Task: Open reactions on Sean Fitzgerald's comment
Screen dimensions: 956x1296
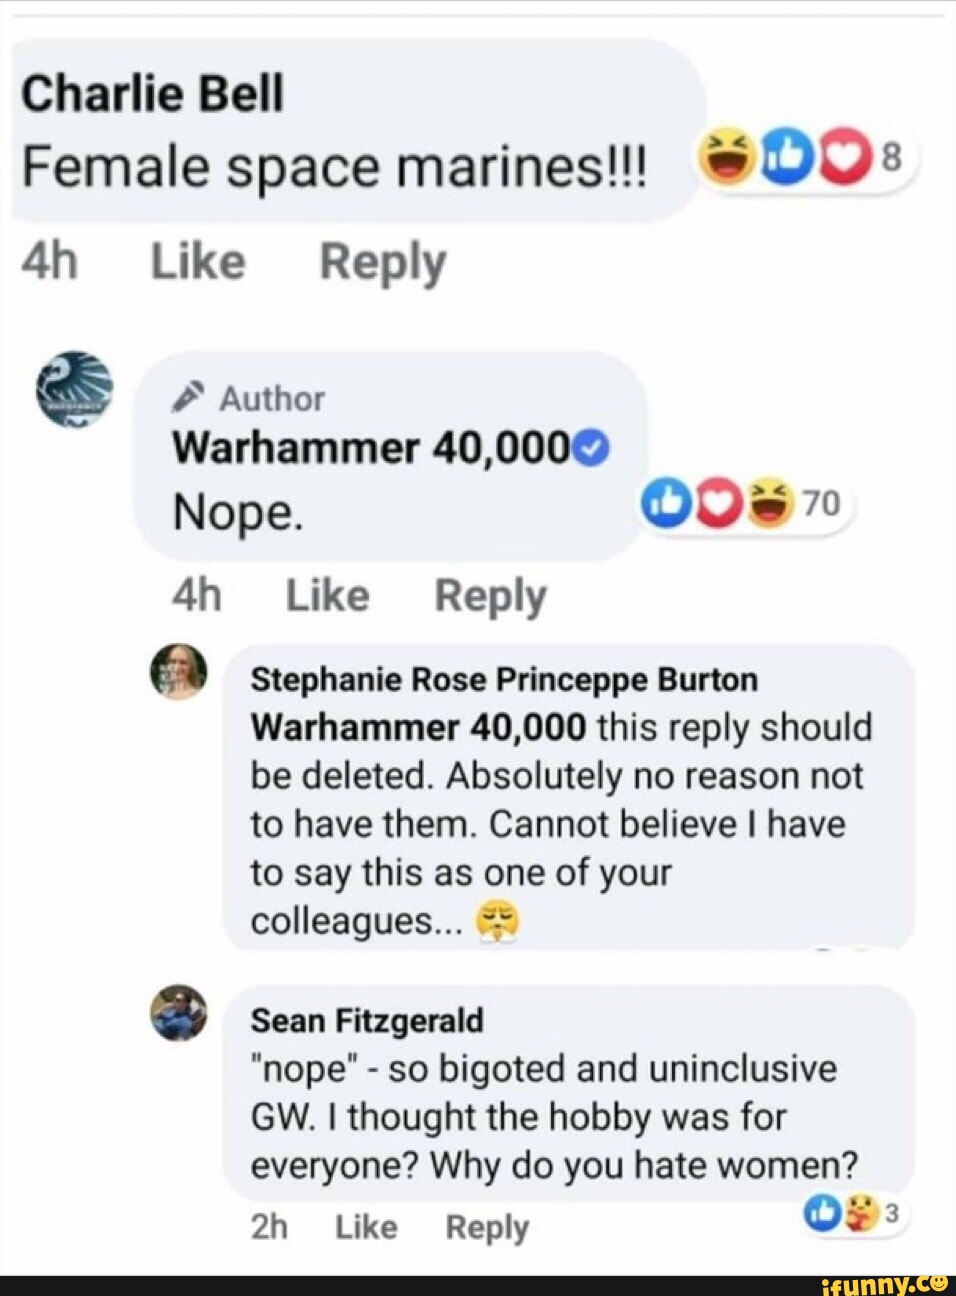Action: (x=855, y=1213)
